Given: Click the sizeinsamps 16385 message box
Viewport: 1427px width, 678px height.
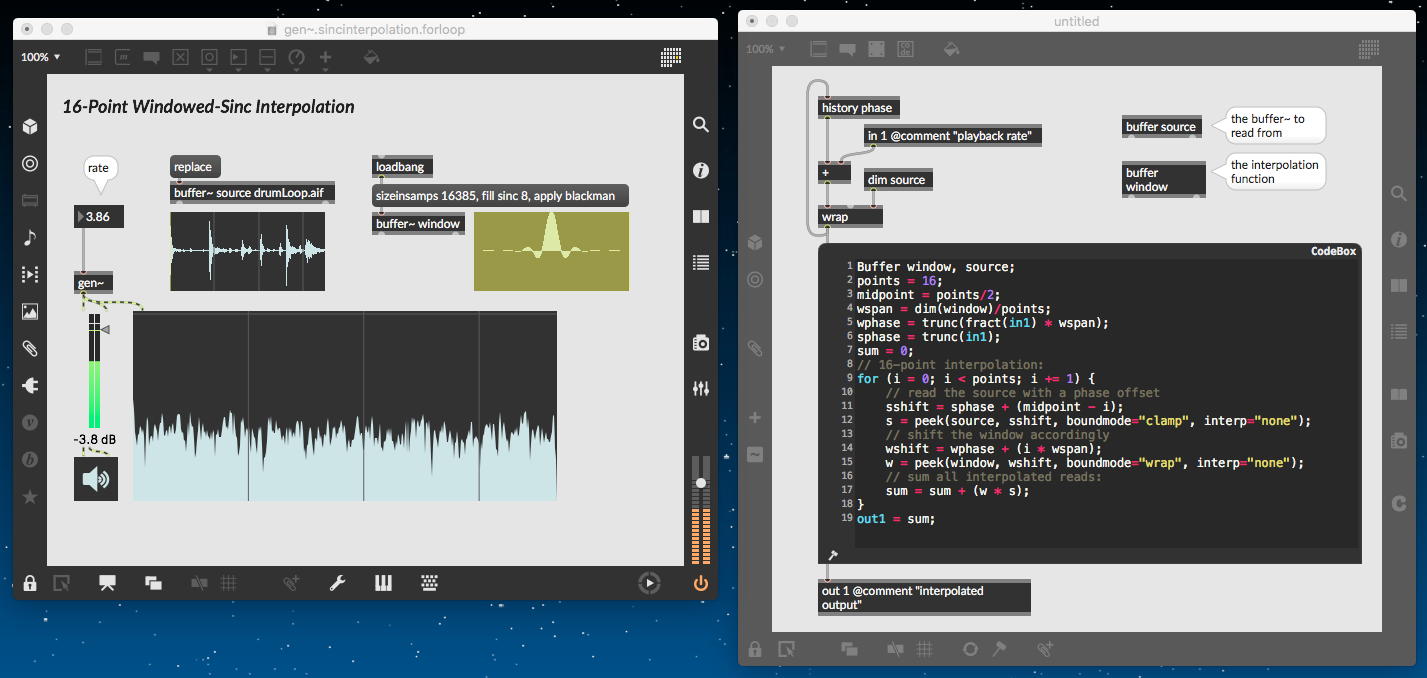Looking at the screenshot, I should point(500,196).
